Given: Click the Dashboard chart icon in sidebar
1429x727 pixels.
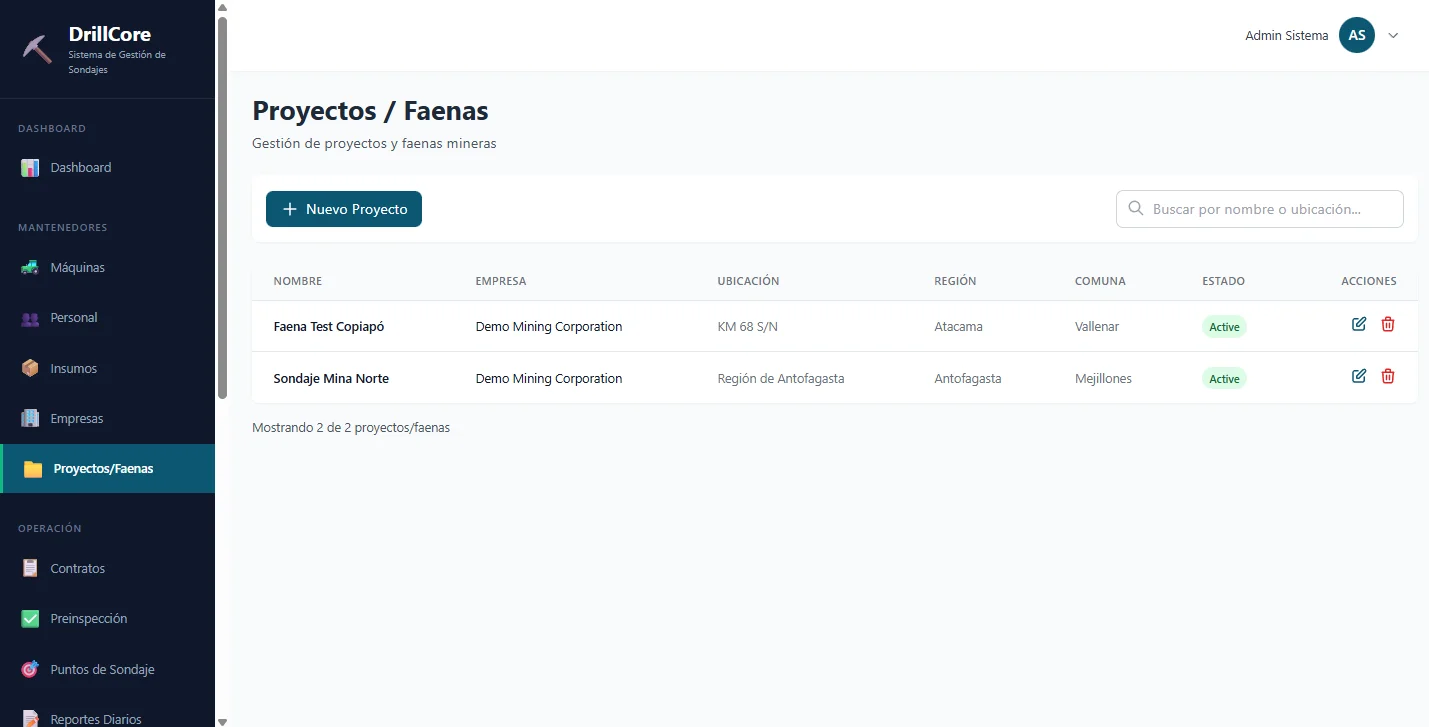Looking at the screenshot, I should coord(30,168).
